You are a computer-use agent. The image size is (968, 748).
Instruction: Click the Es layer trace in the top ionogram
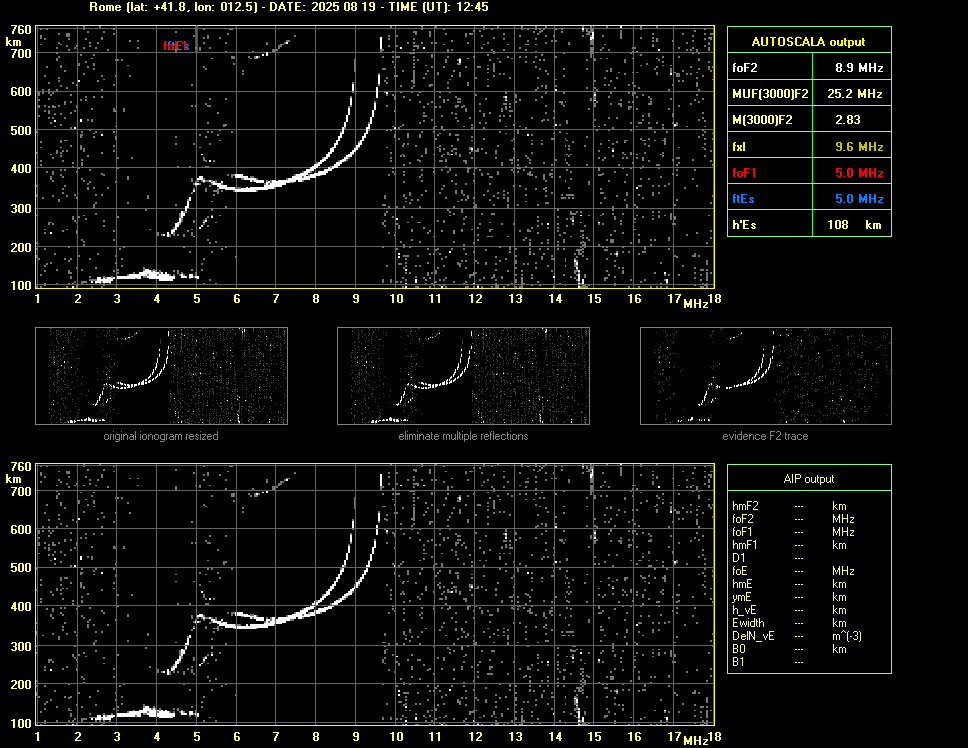click(145, 276)
